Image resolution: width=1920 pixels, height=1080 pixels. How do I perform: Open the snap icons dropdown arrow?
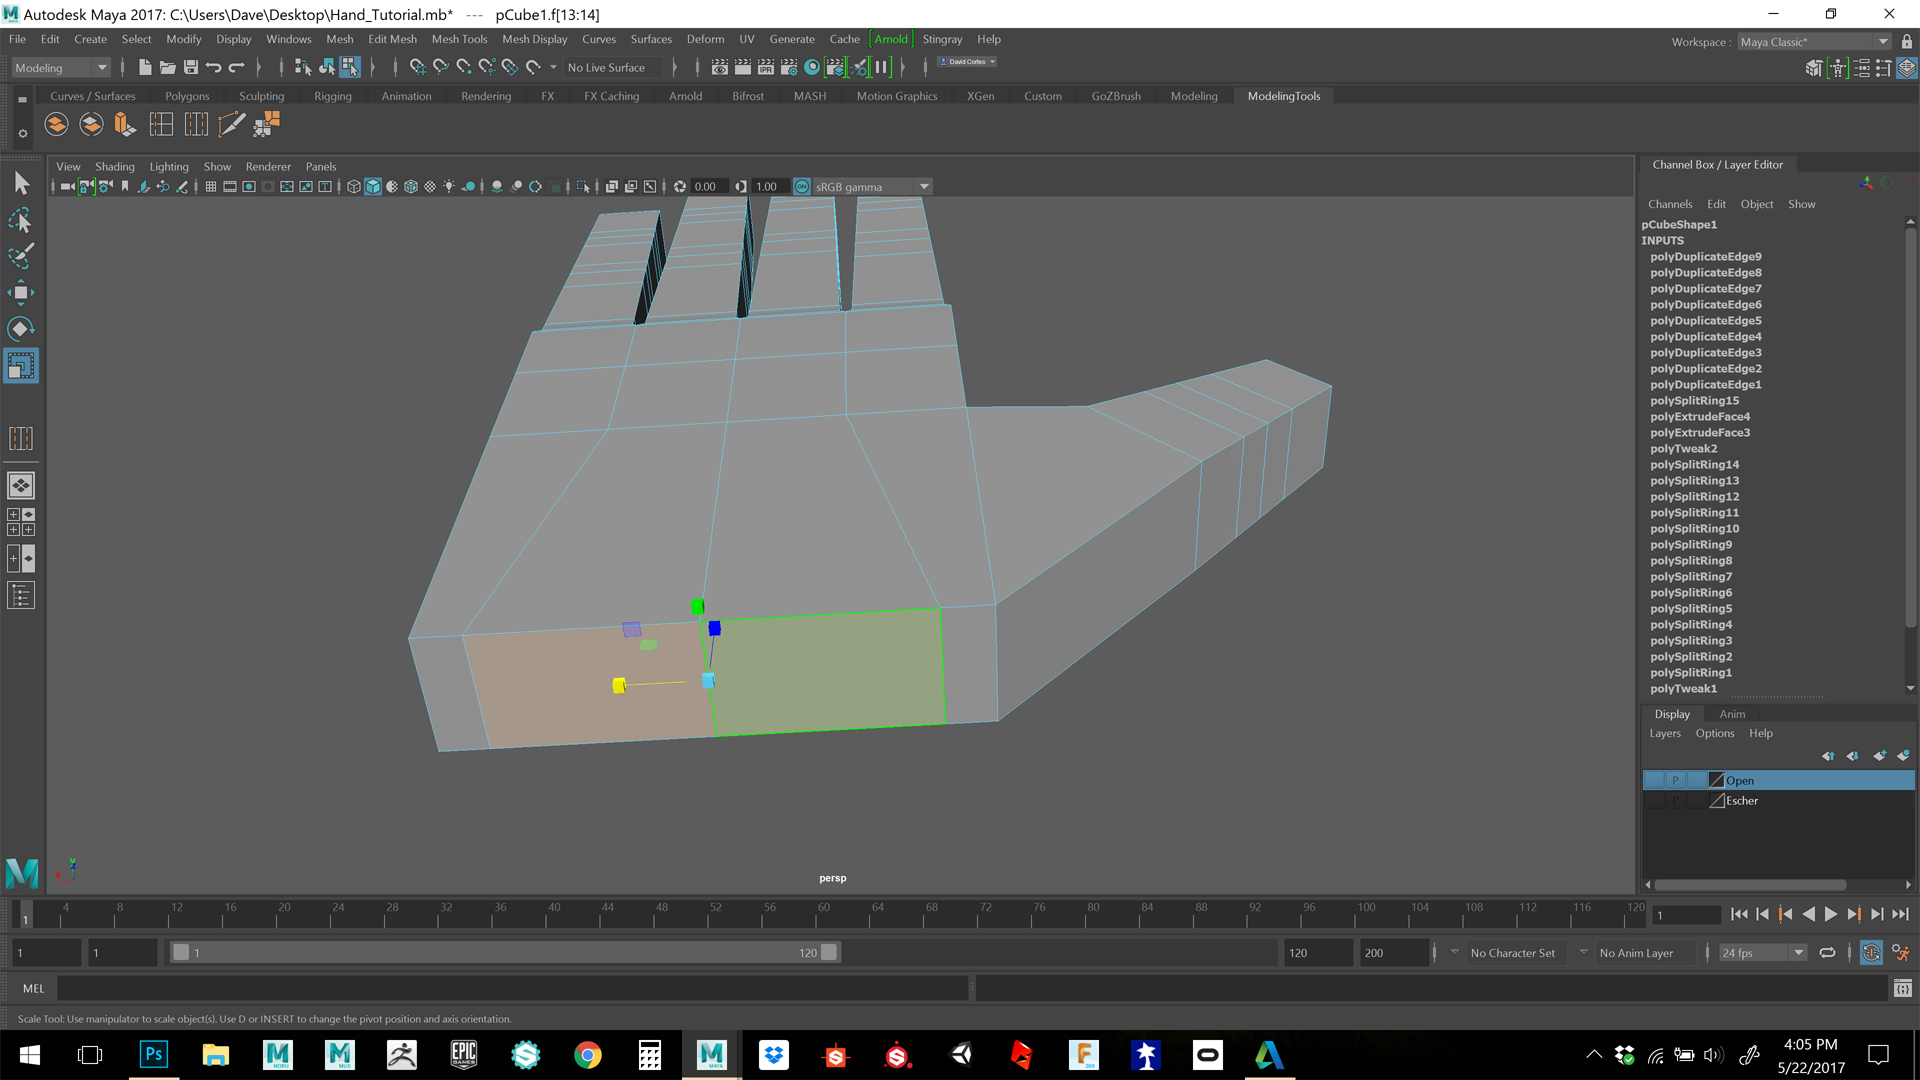553,67
